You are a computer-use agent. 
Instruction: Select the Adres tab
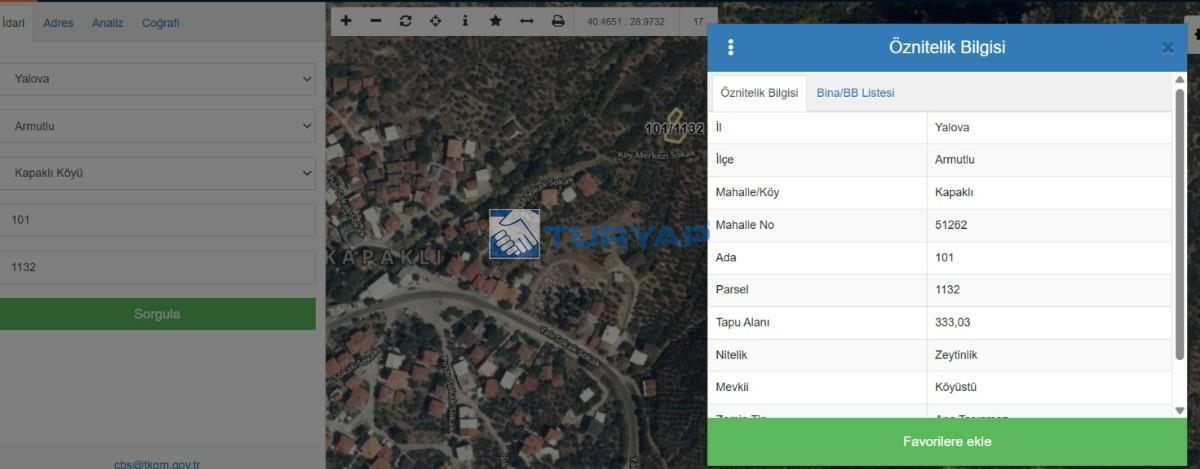[58, 23]
